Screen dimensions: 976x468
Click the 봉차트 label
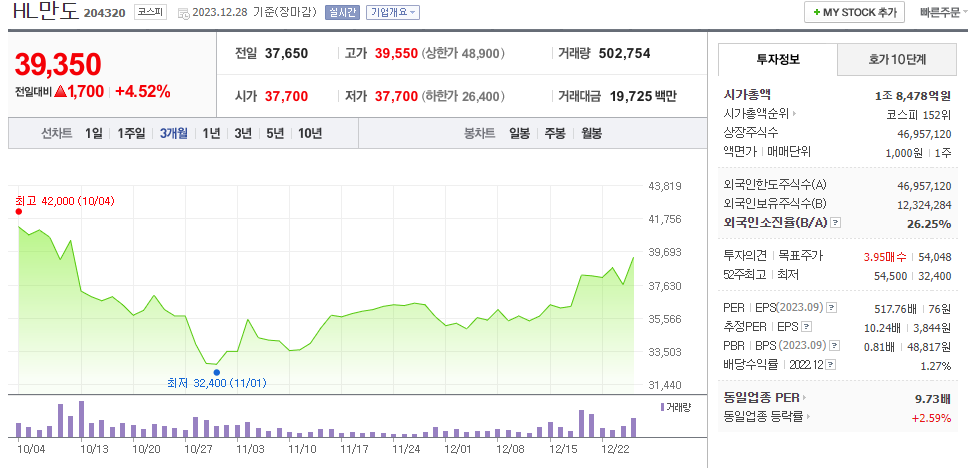(479, 133)
